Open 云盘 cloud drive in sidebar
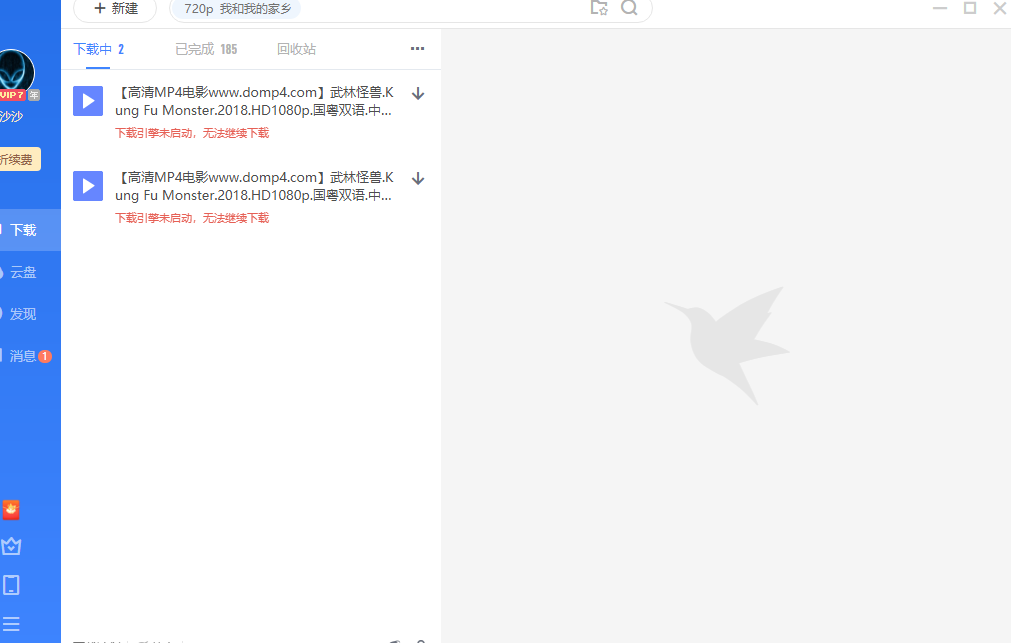The width and height of the screenshot is (1011, 643). click(x=22, y=272)
